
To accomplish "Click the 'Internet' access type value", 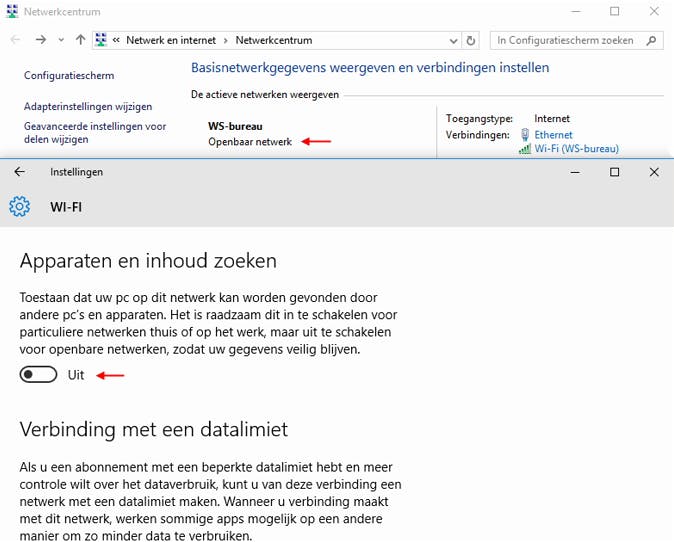I will [552, 119].
